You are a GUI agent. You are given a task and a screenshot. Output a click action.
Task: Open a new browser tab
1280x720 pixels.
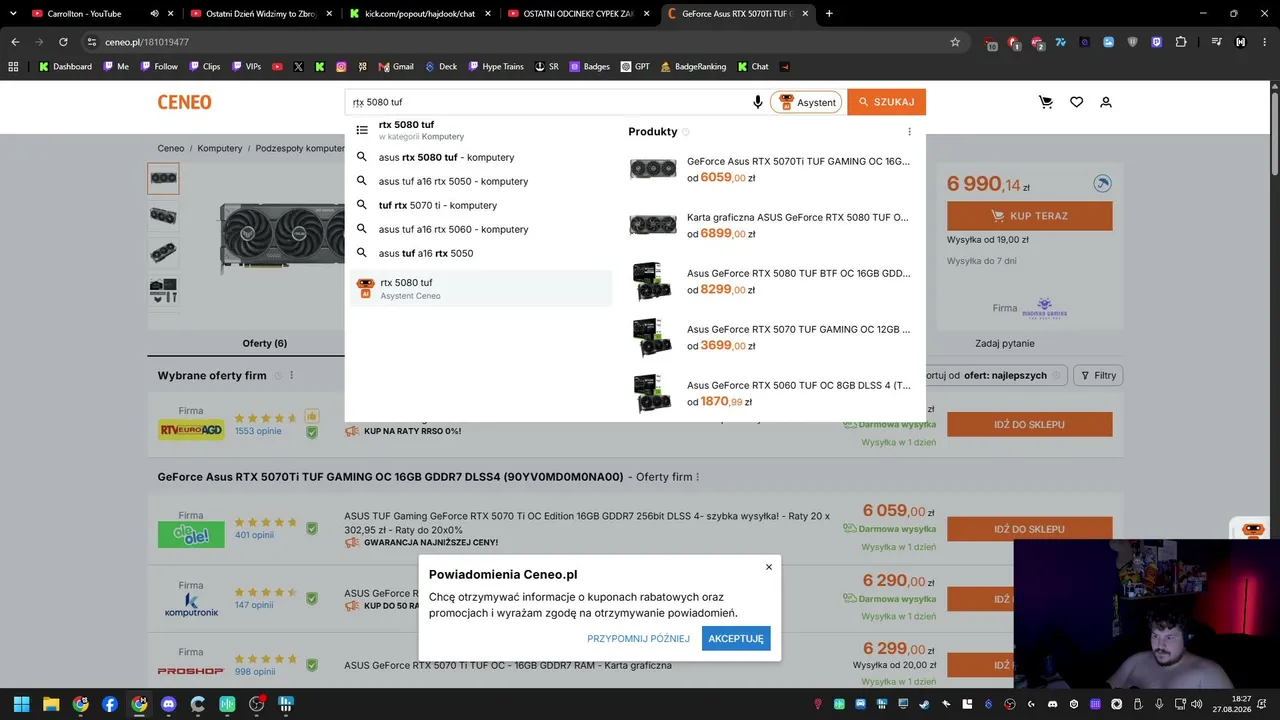[829, 14]
